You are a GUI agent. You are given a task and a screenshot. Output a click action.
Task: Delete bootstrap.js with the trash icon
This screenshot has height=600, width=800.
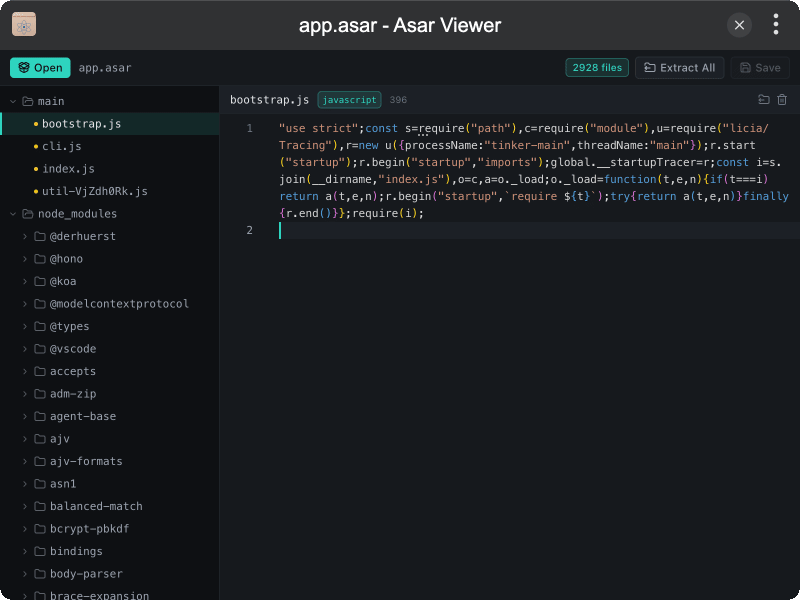coord(782,99)
